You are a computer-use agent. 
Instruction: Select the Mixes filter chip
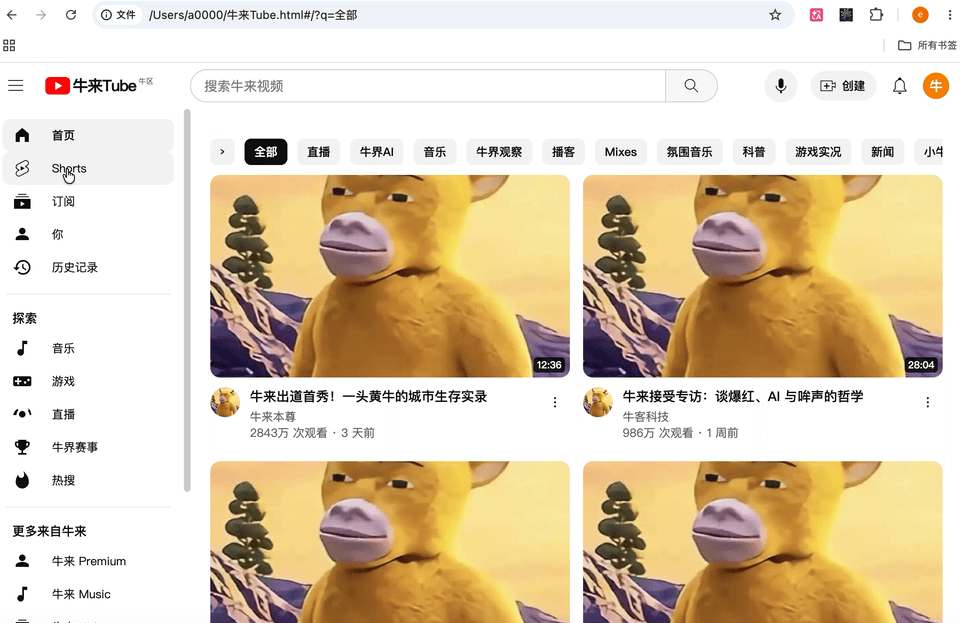pos(621,152)
